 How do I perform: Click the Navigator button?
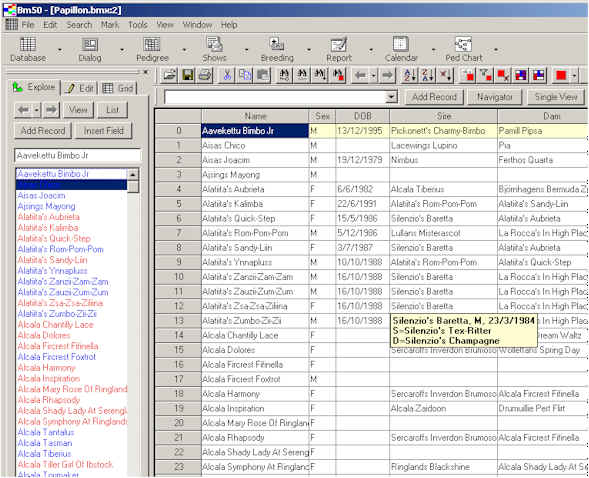pos(495,97)
